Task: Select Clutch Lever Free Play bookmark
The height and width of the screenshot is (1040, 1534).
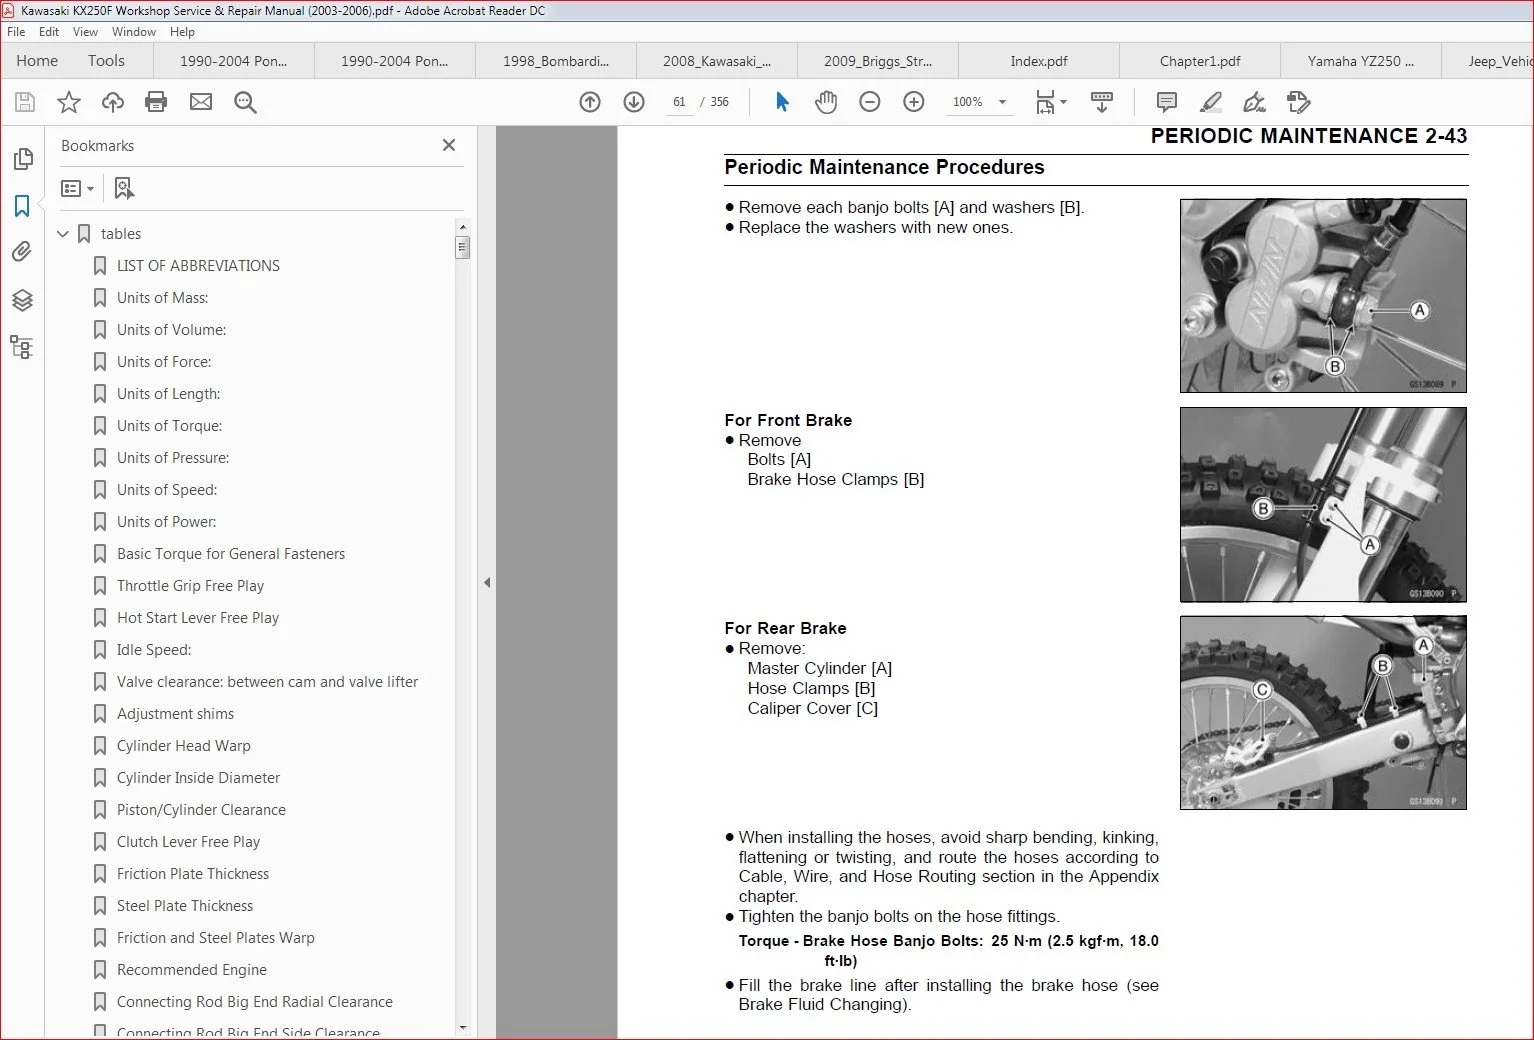Action: click(188, 842)
